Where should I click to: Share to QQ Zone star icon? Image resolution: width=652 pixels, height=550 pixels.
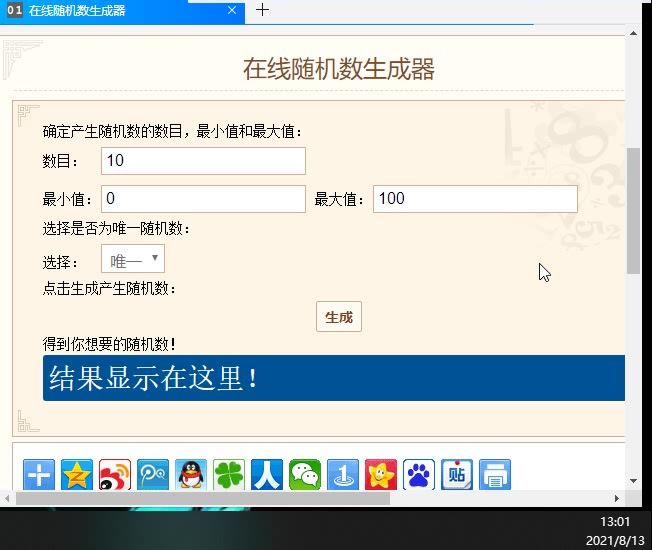tap(77, 474)
